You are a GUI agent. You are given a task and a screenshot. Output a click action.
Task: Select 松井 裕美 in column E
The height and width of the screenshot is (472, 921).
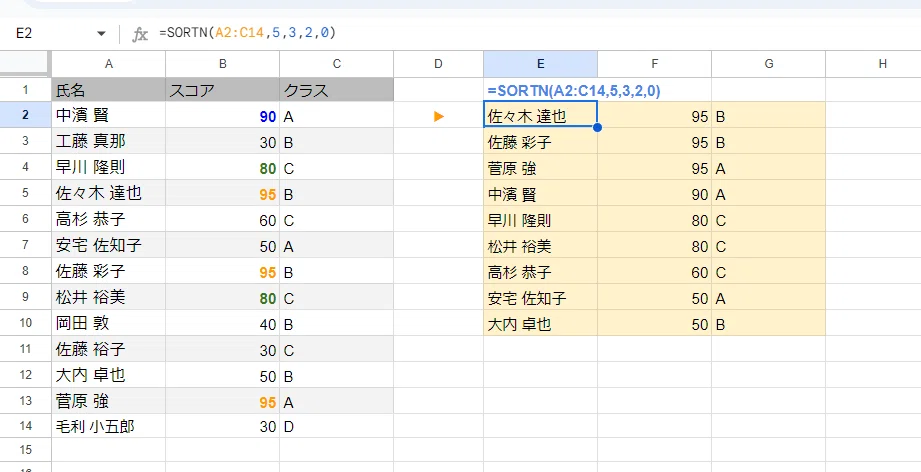pyautogui.click(x=540, y=245)
